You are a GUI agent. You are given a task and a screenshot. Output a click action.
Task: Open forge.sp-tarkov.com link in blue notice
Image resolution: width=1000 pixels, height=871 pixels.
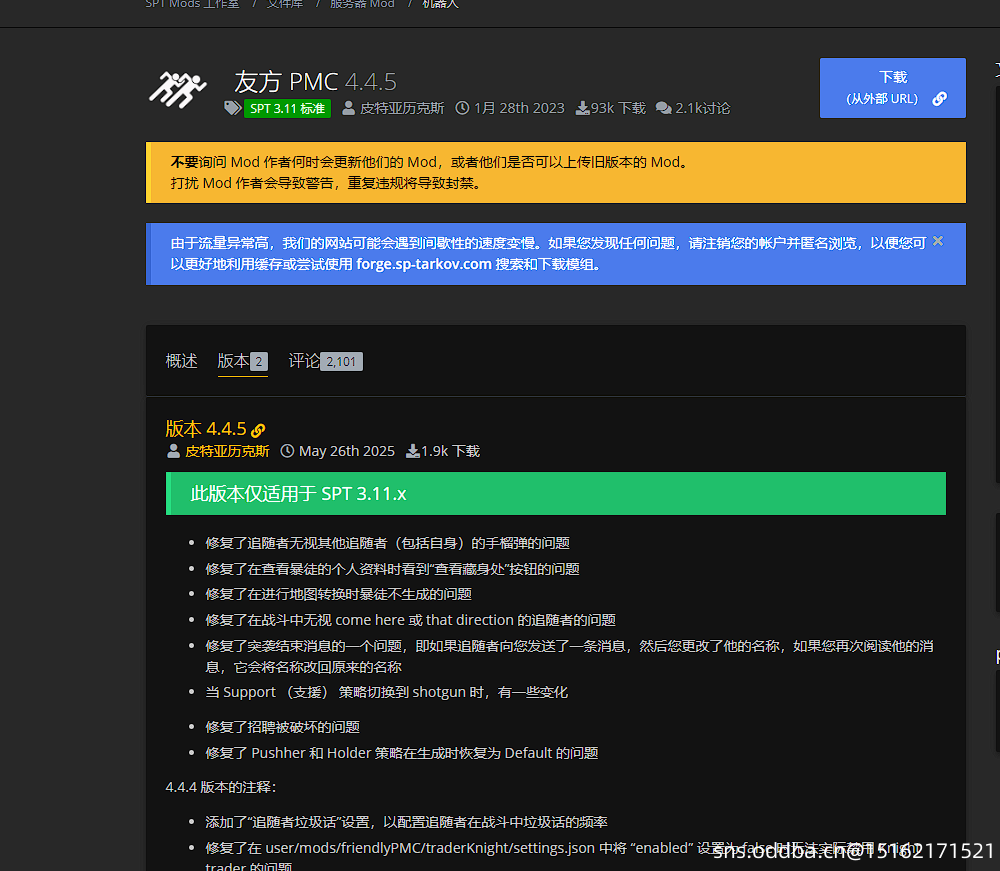[x=423, y=264]
